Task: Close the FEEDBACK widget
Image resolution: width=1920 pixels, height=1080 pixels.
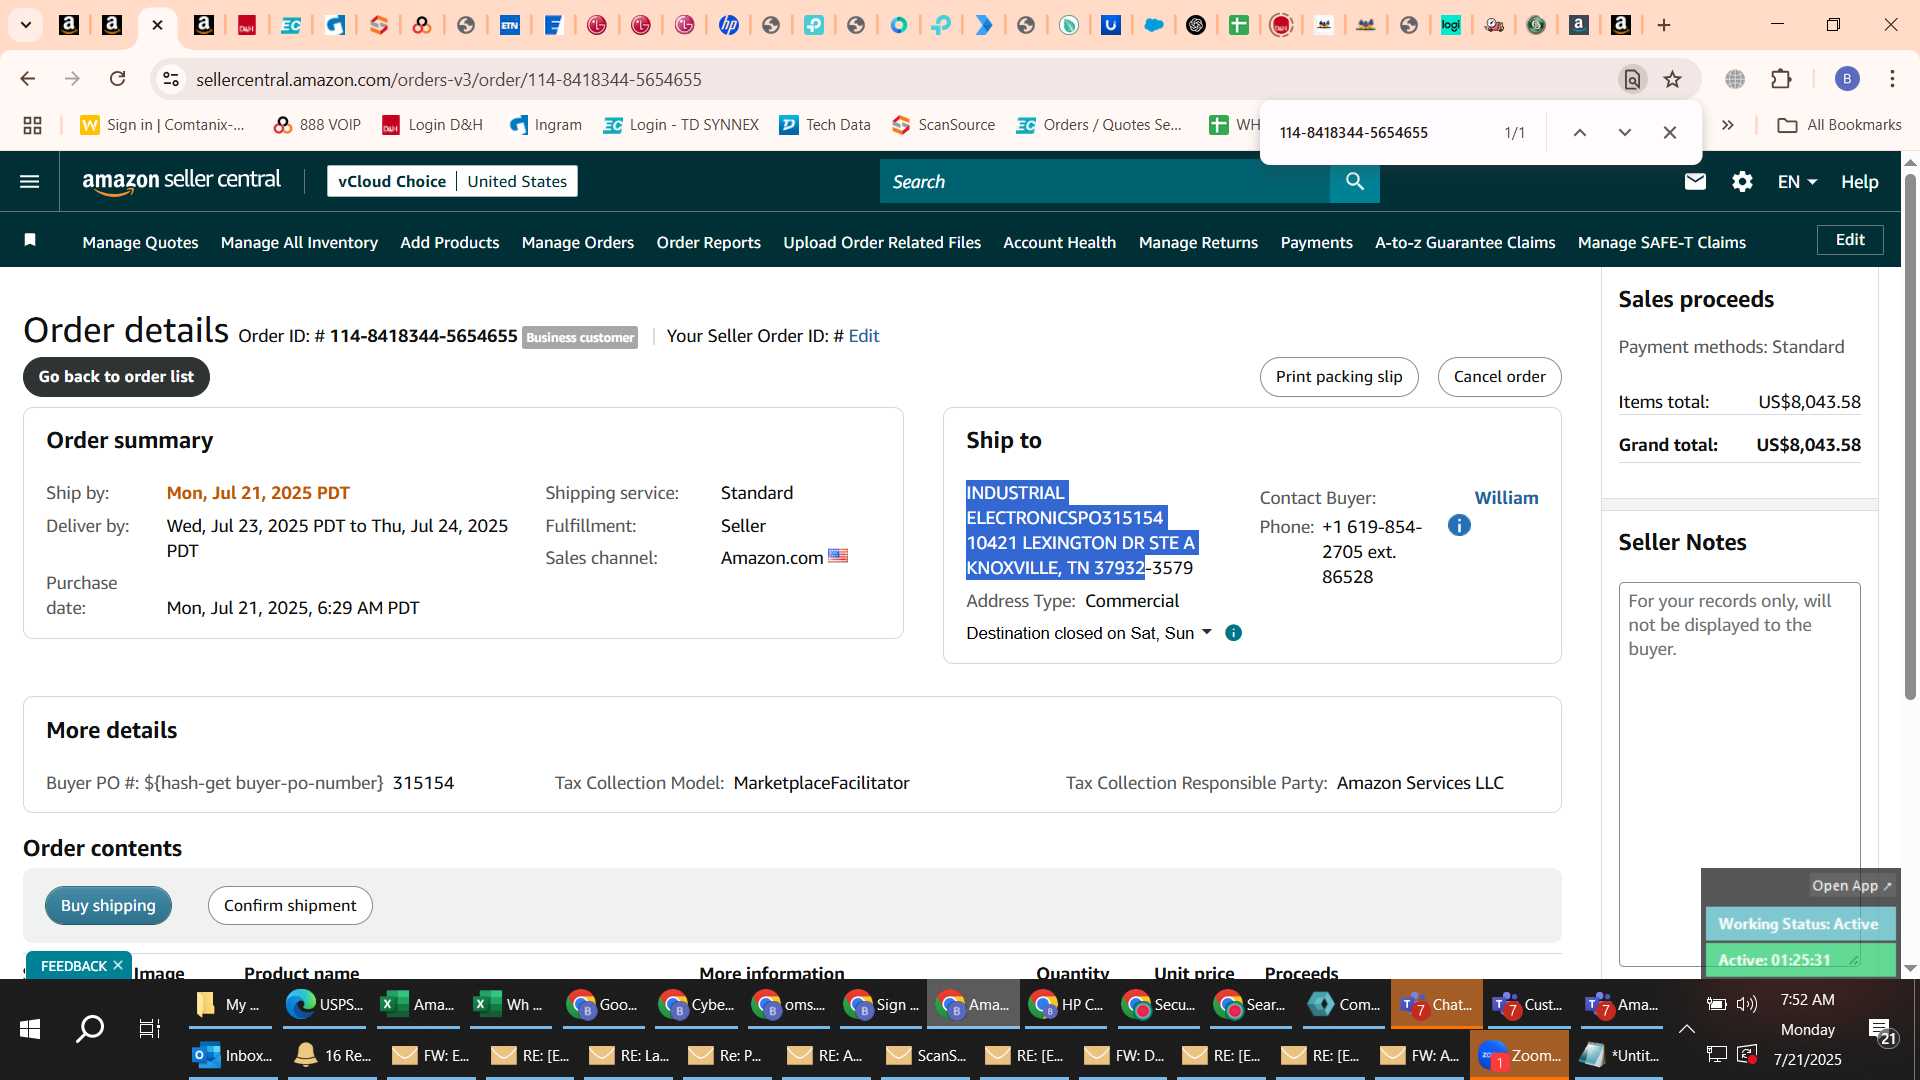Action: (118, 965)
